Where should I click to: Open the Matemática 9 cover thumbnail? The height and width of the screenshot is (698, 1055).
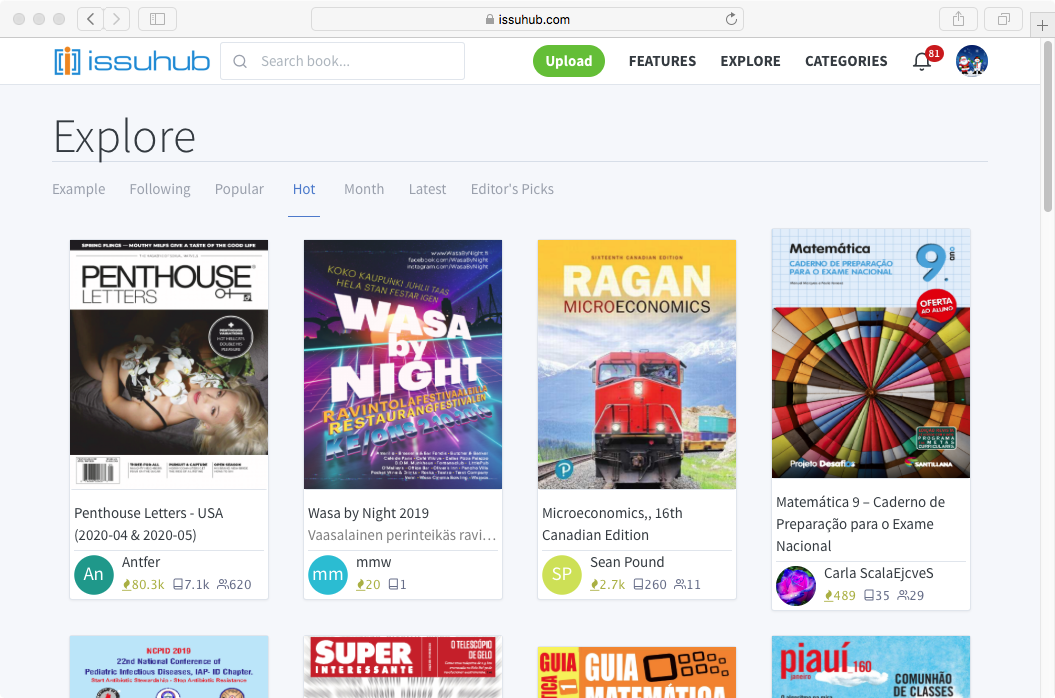click(871, 353)
